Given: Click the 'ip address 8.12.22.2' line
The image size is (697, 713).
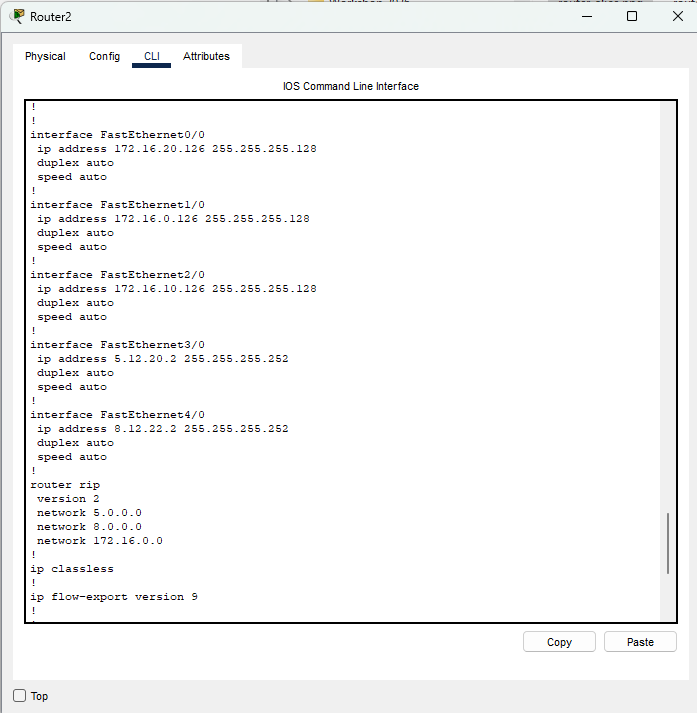Looking at the screenshot, I should [163, 429].
